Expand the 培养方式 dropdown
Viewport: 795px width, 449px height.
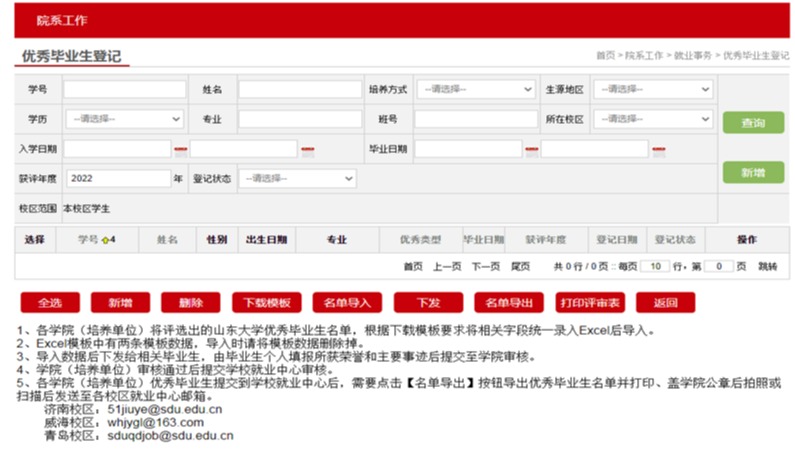click(475, 89)
